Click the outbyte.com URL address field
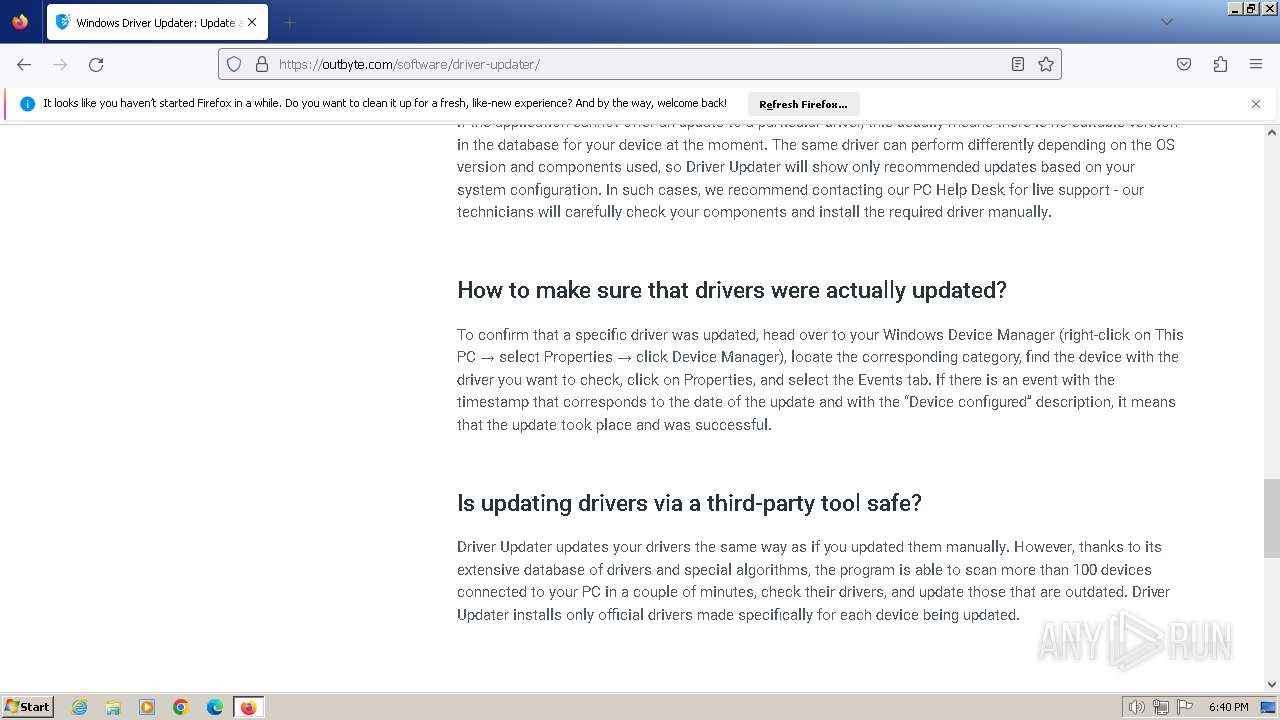The width and height of the screenshot is (1280, 720). click(640, 64)
